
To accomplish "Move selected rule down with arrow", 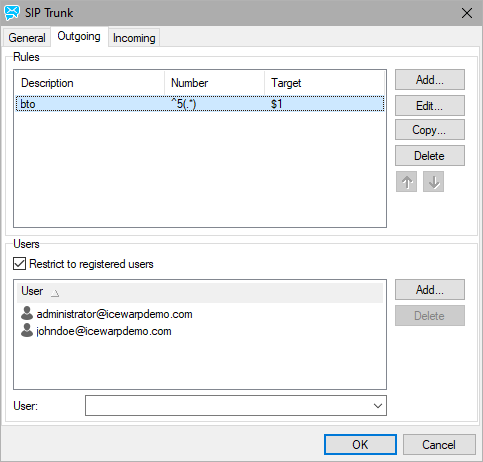I will coord(433,182).
